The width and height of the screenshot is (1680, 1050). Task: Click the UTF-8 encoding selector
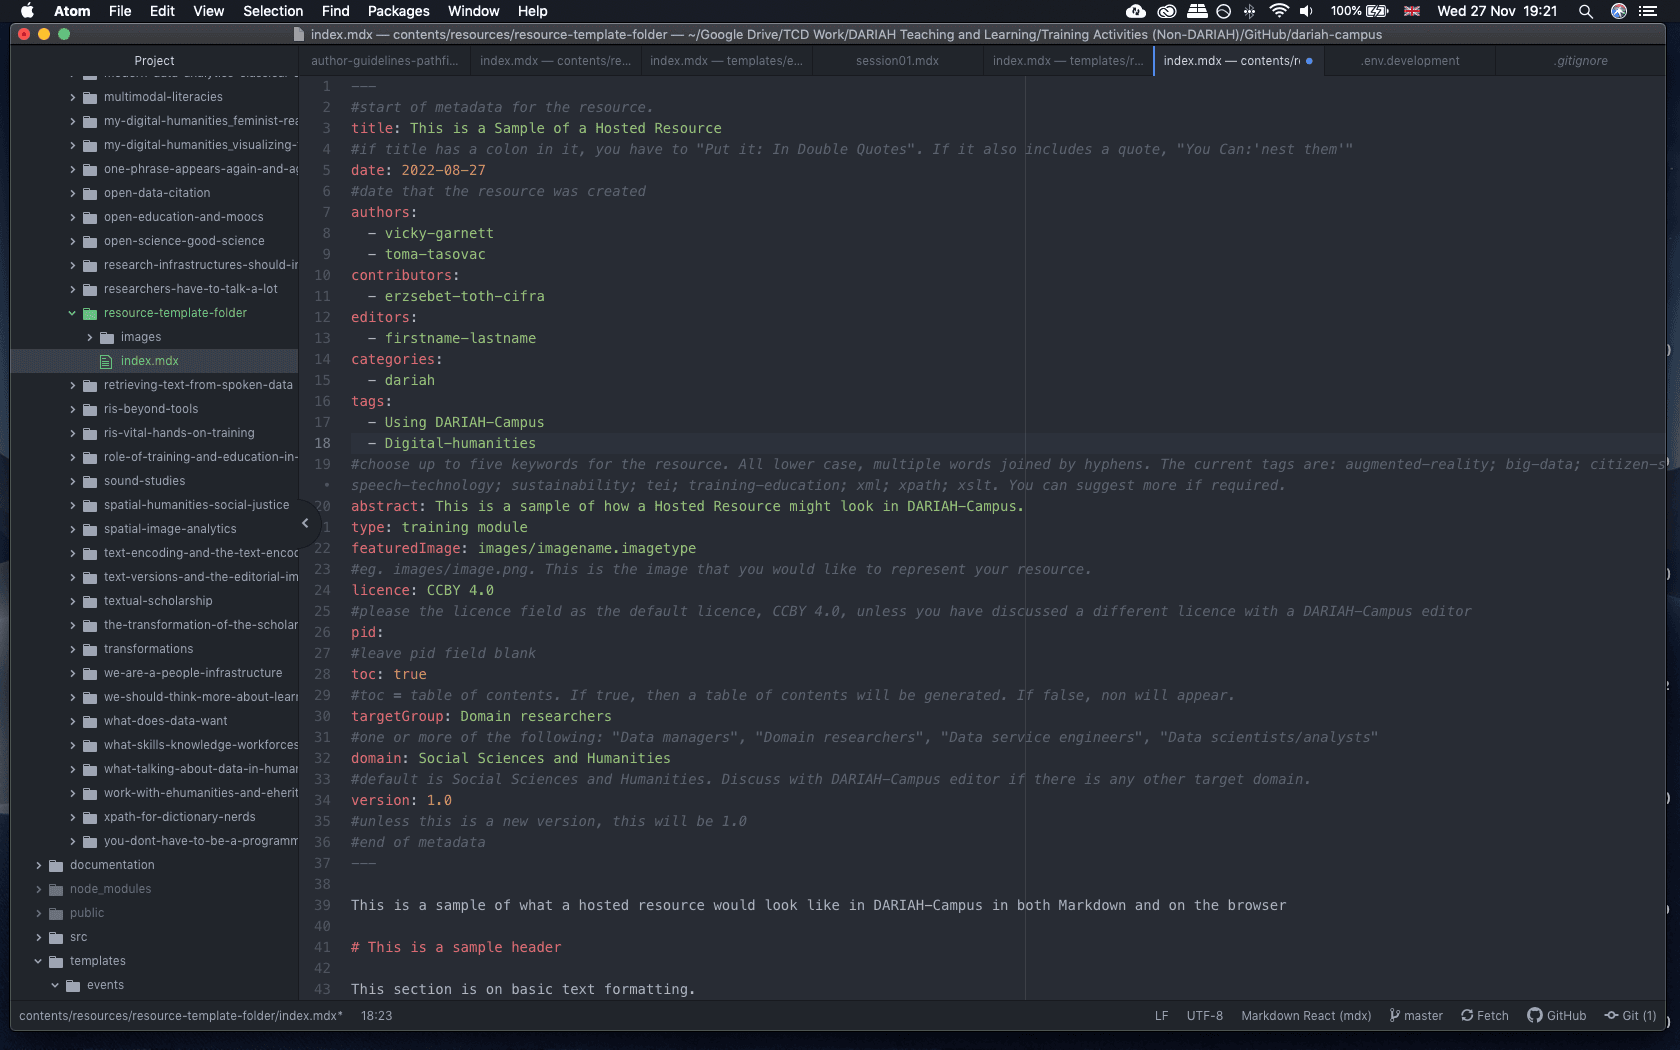pos(1204,1015)
